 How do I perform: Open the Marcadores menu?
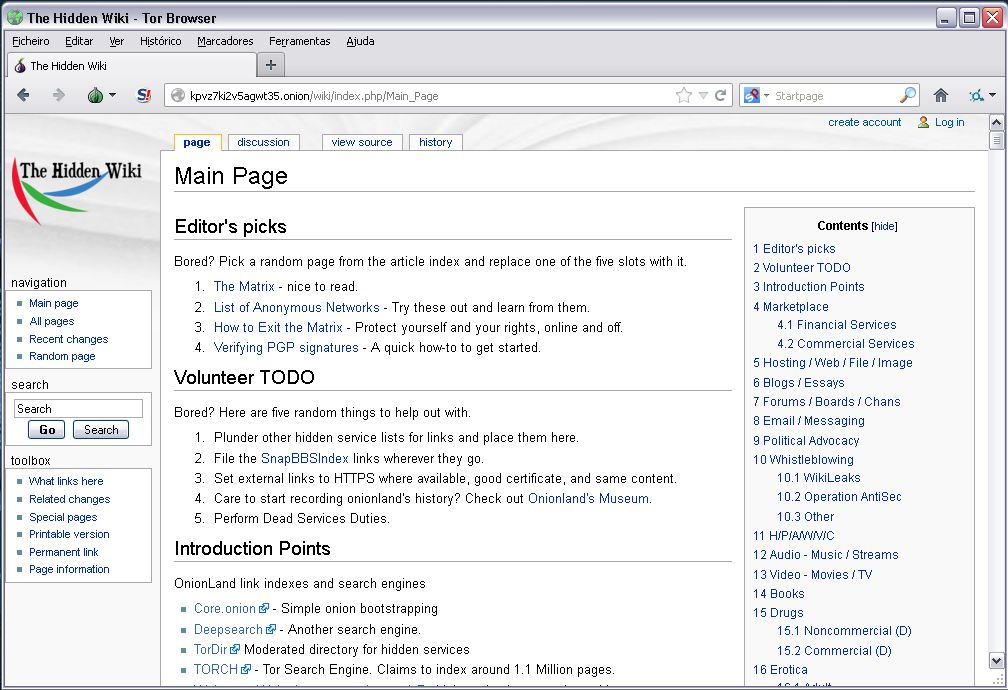coord(225,41)
